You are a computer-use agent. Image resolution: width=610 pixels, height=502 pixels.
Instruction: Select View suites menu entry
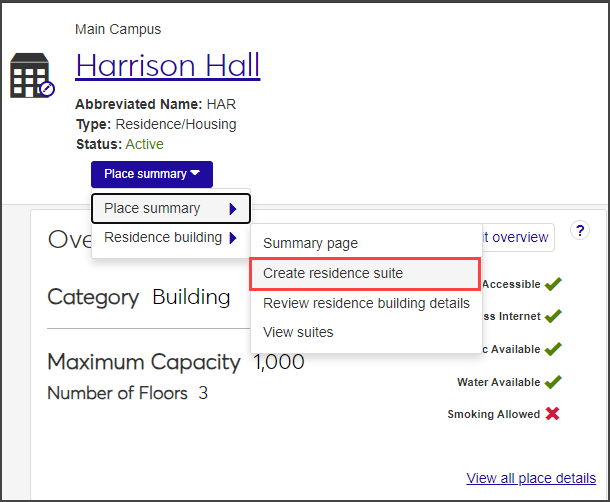point(298,332)
